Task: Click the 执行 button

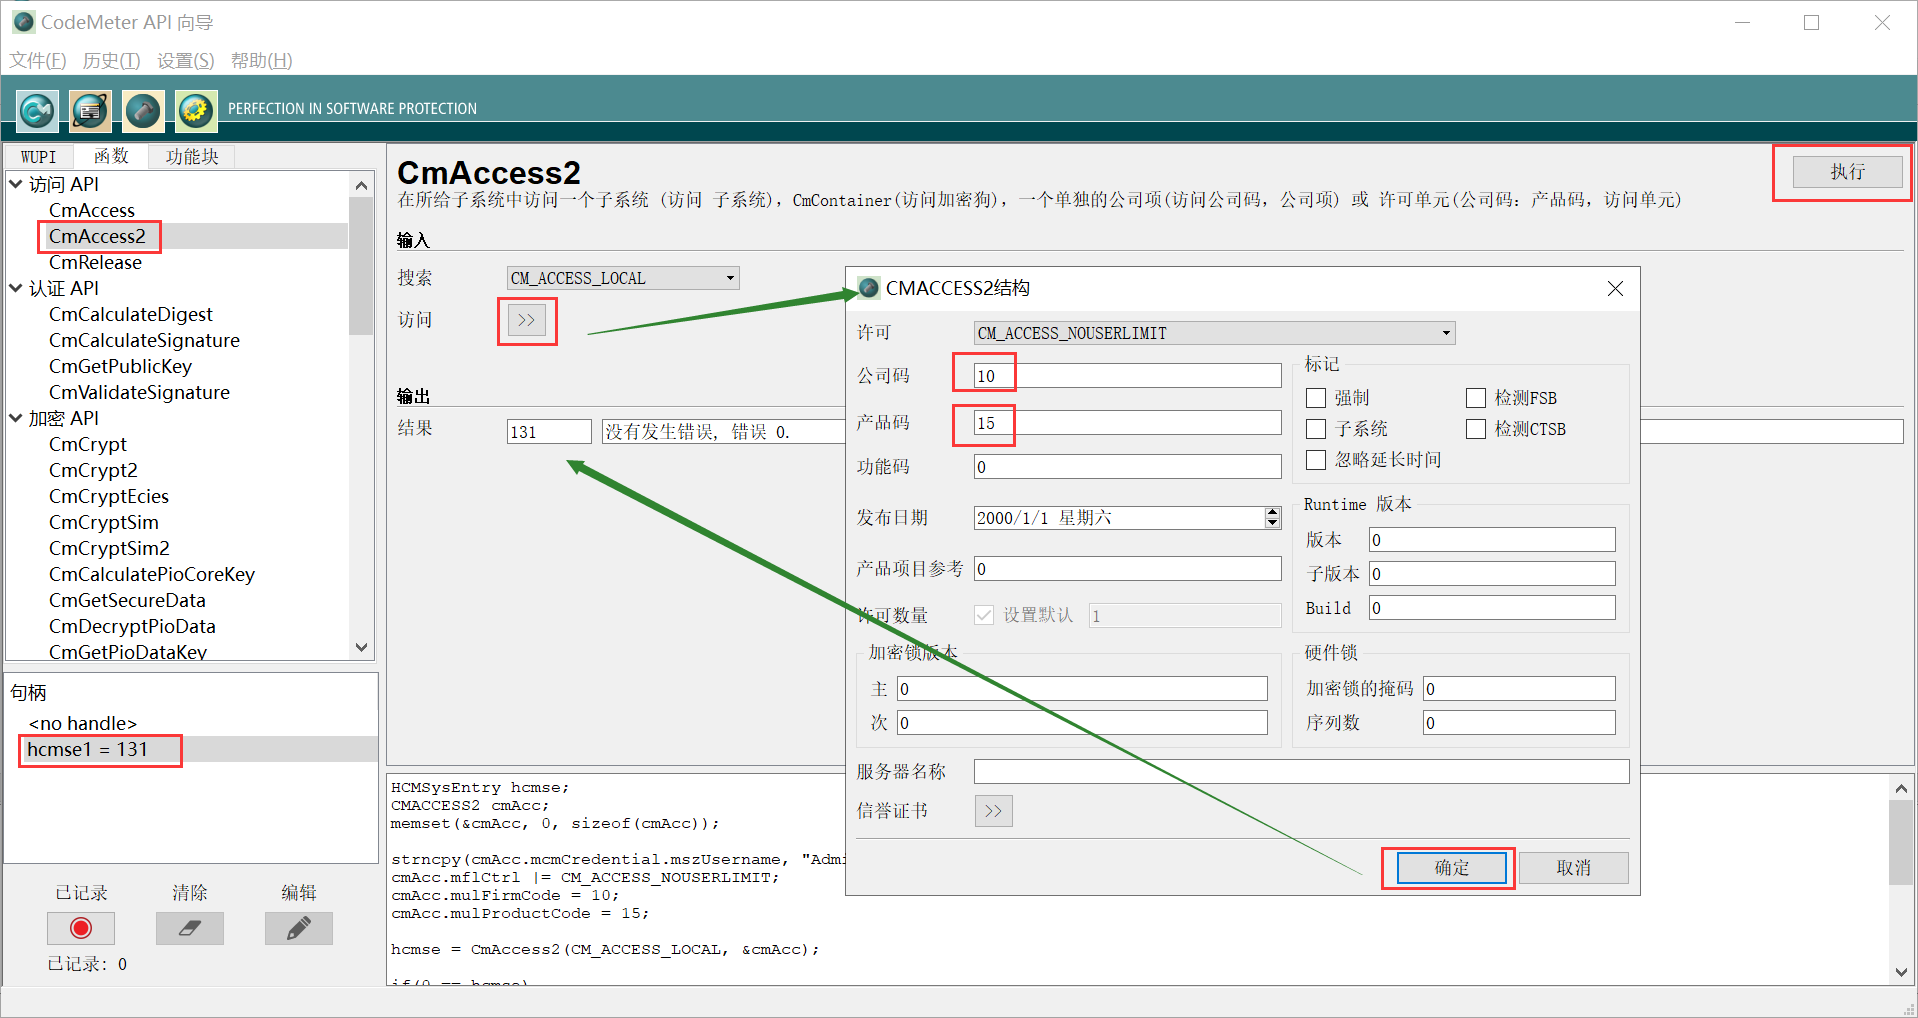Action: (1847, 172)
